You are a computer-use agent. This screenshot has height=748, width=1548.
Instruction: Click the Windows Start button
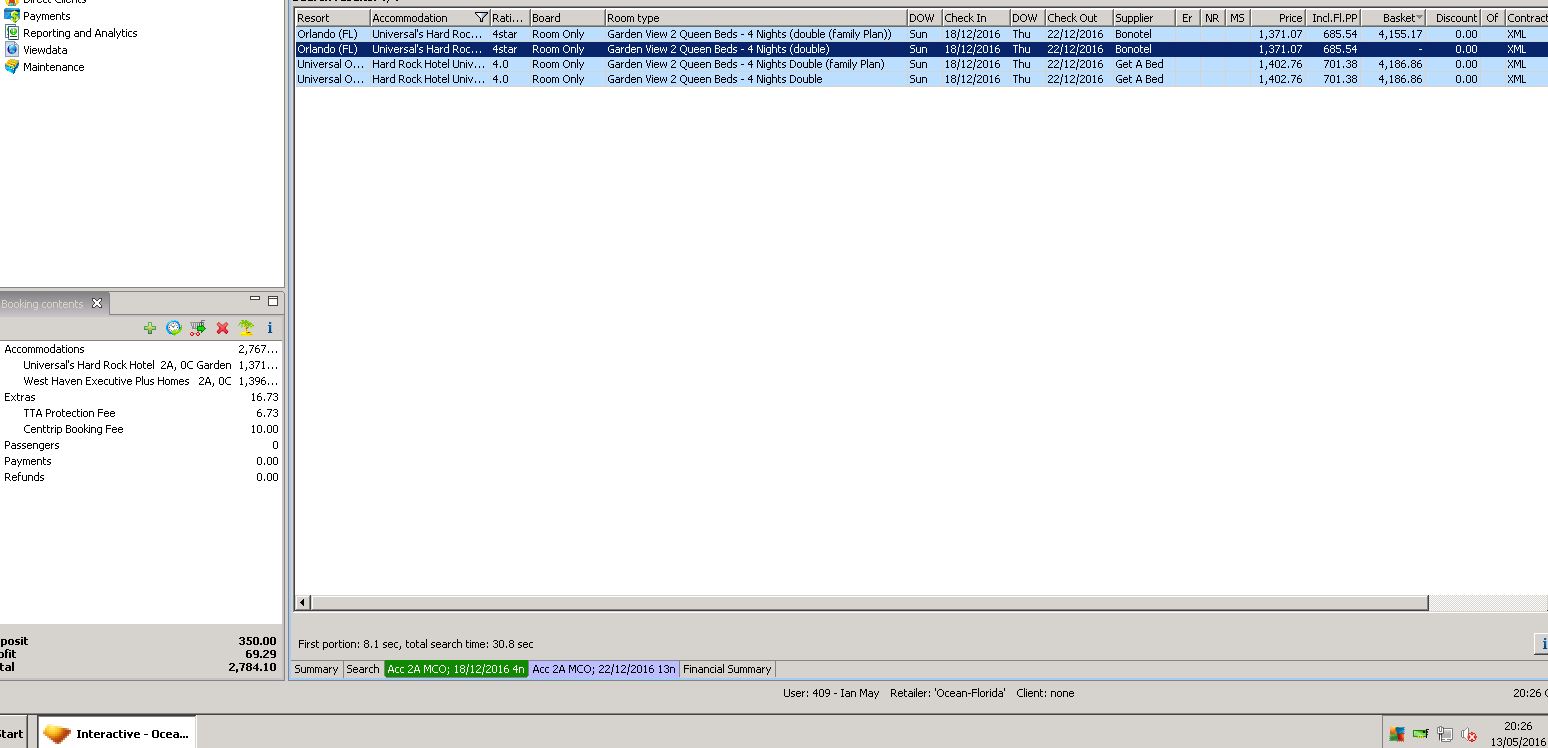tap(12, 733)
